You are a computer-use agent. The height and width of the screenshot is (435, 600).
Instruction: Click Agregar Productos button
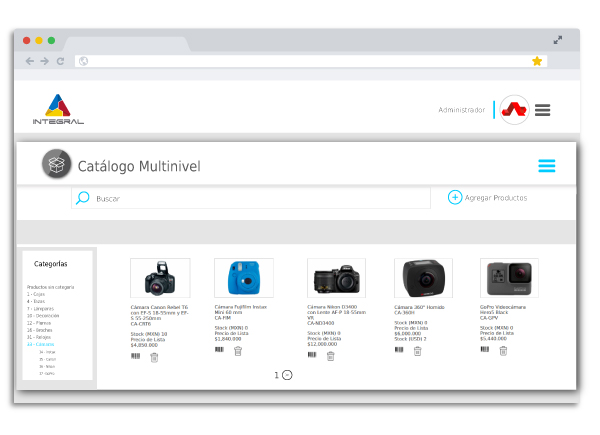(x=487, y=198)
